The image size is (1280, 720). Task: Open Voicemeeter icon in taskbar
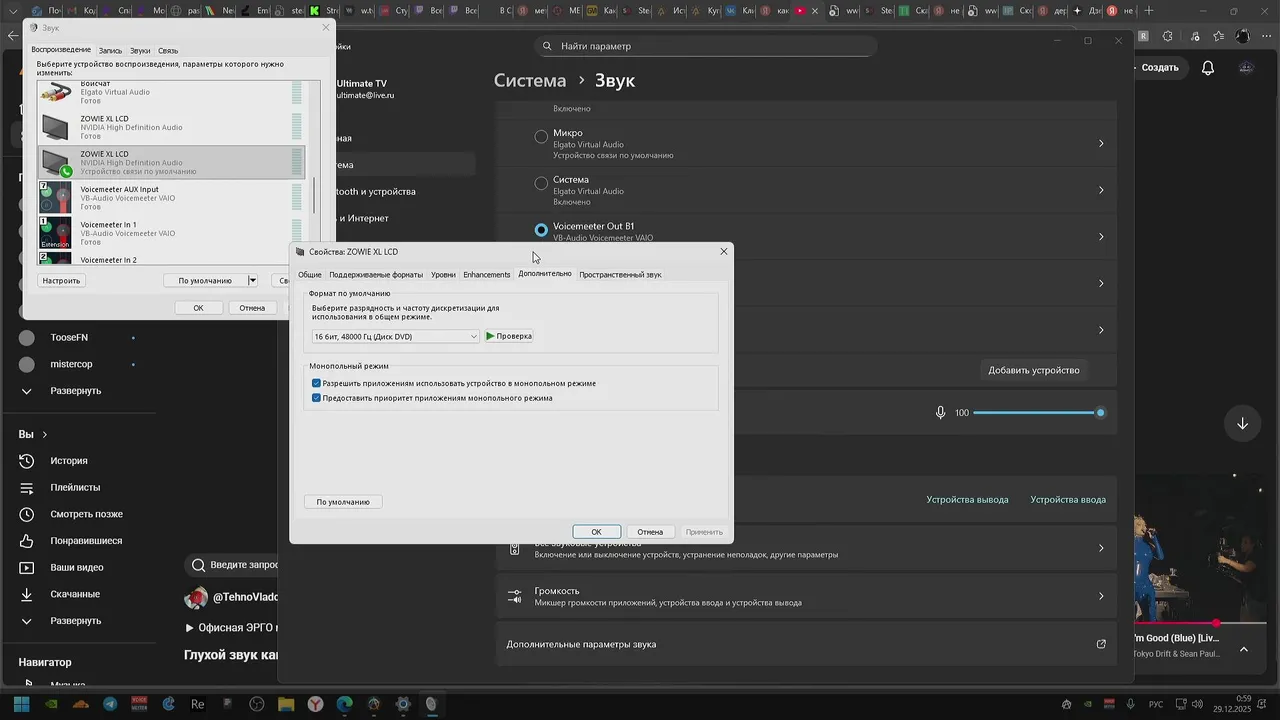point(139,704)
